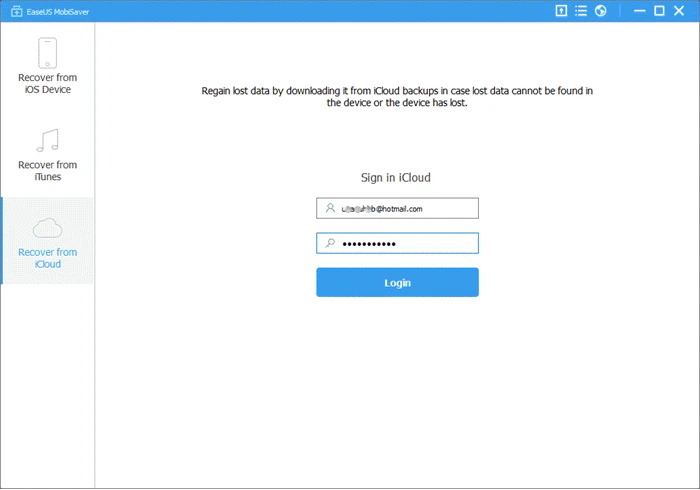700x490 pixels.
Task: Open the upgrade arrow icon in title bar
Action: [x=561, y=11]
